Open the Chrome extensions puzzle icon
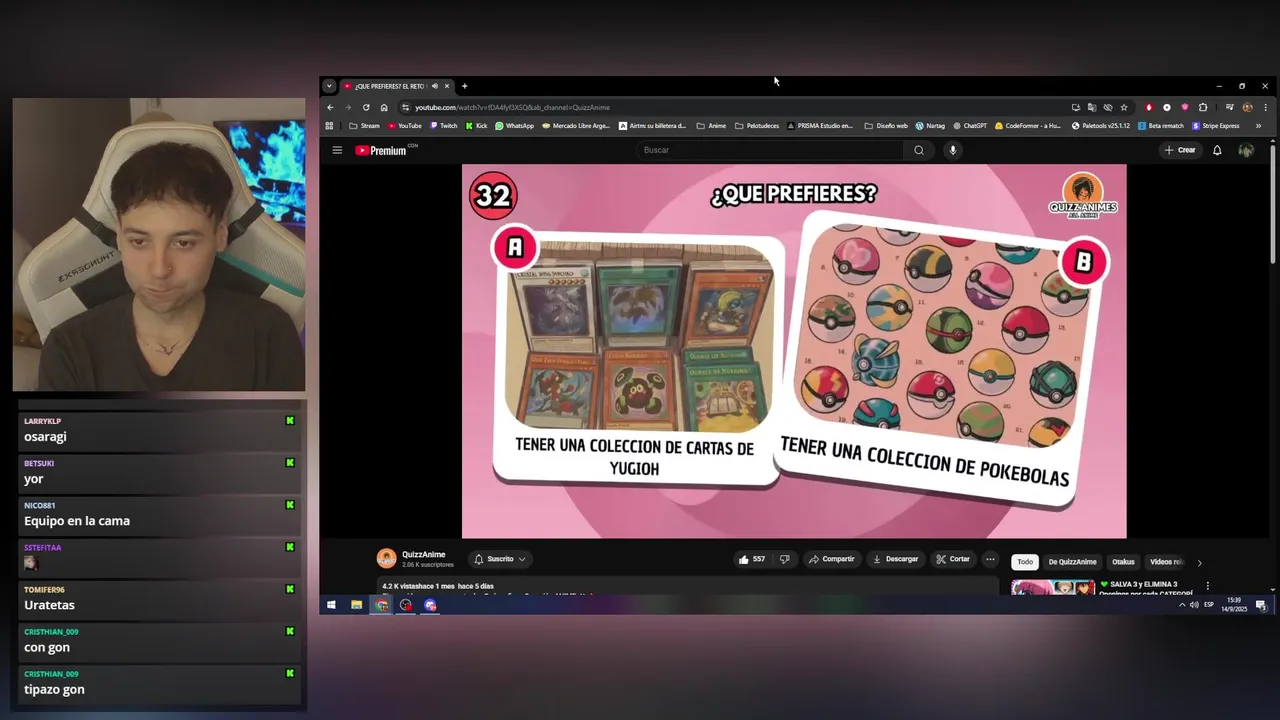The image size is (1280, 720). click(1203, 107)
